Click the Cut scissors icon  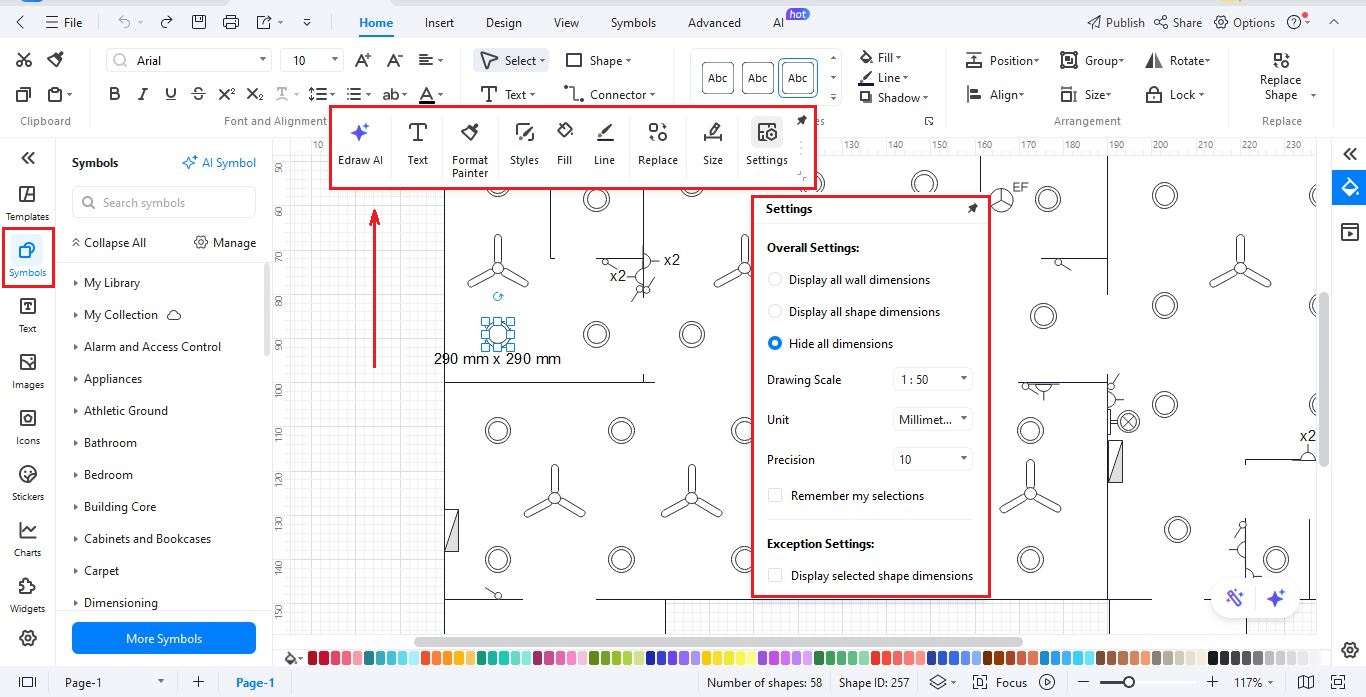(24, 60)
